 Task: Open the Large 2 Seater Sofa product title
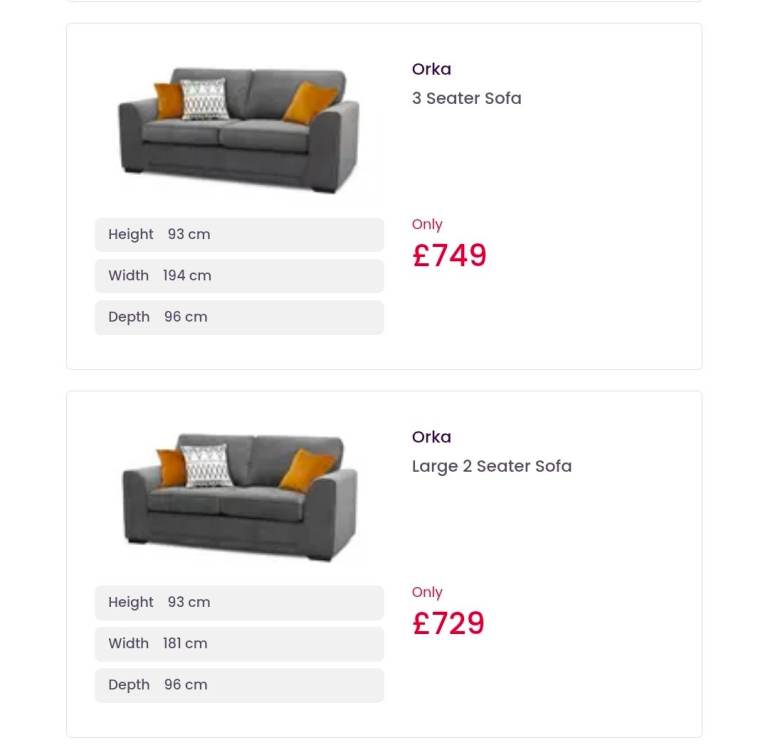[491, 466]
